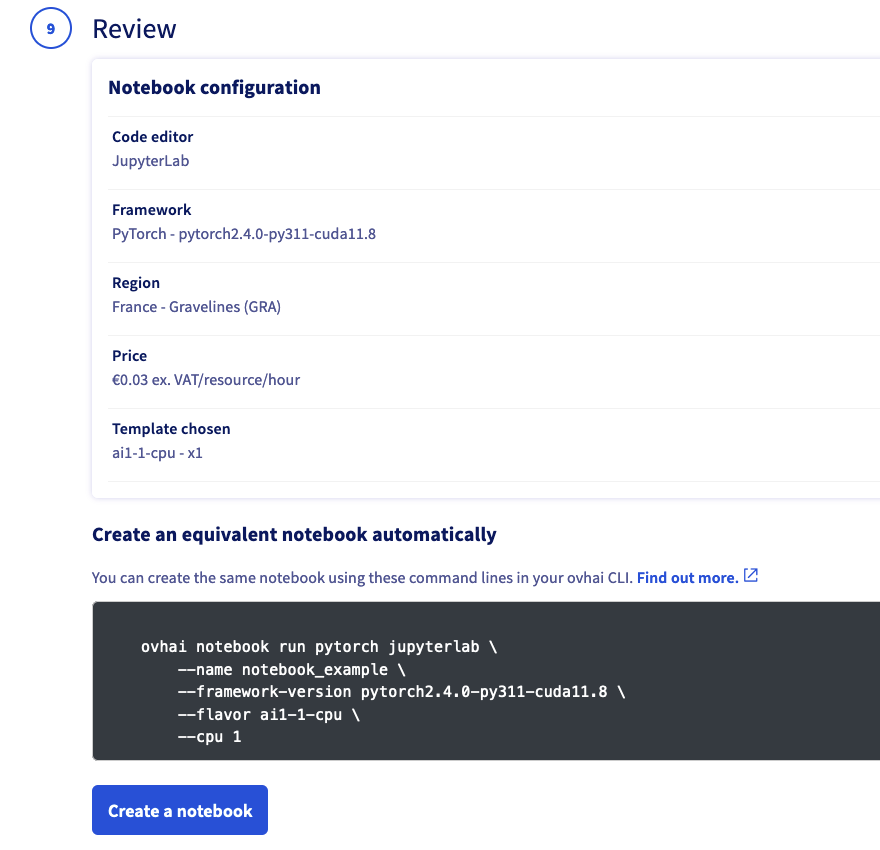Click the Create an equivalent notebook automatically heading
Viewport: 880px width, 850px height.
(x=294, y=535)
